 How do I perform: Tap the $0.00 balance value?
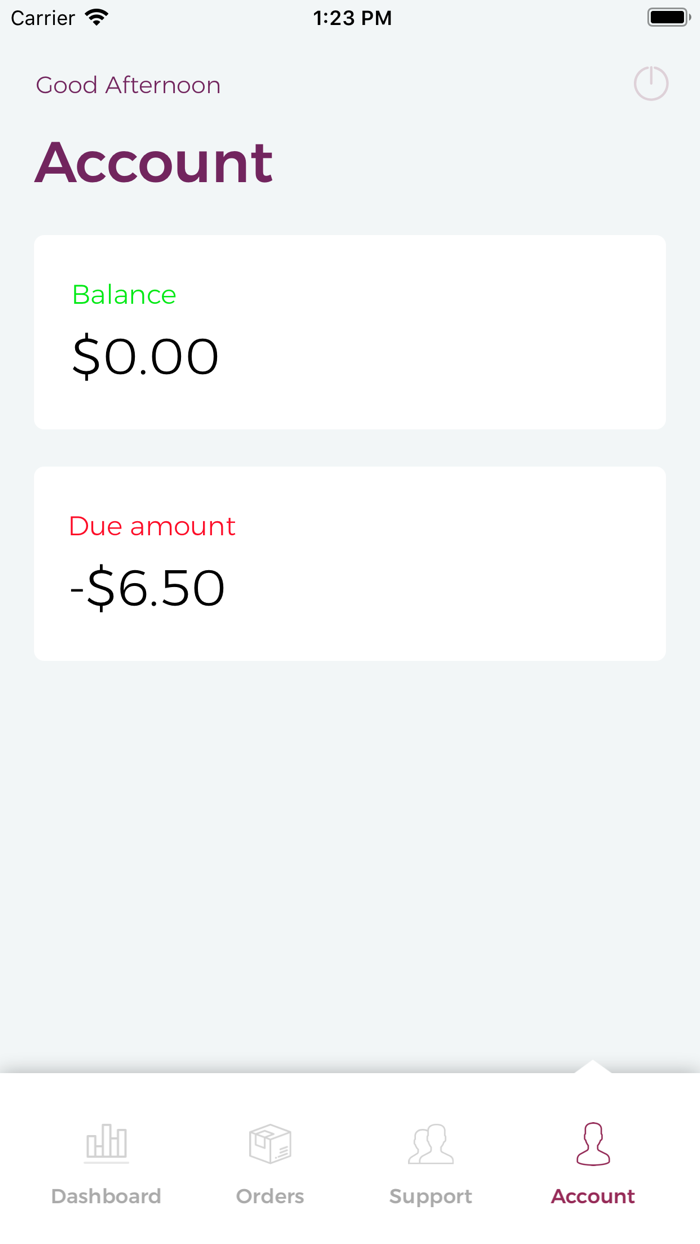coord(146,357)
